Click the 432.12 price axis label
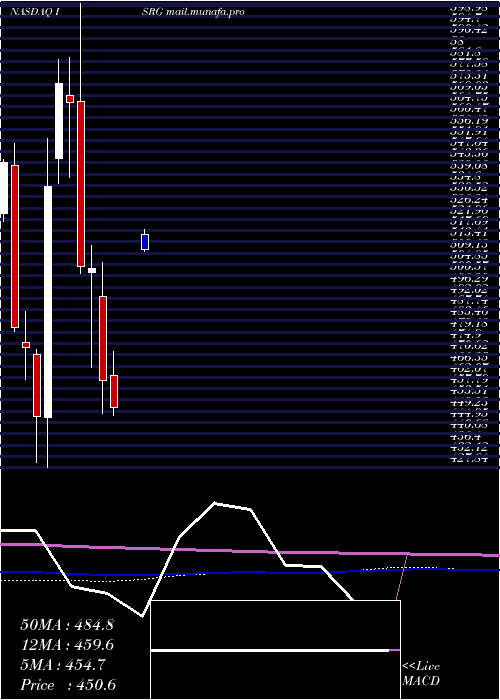The height and width of the screenshot is (700, 500). pos(469,447)
